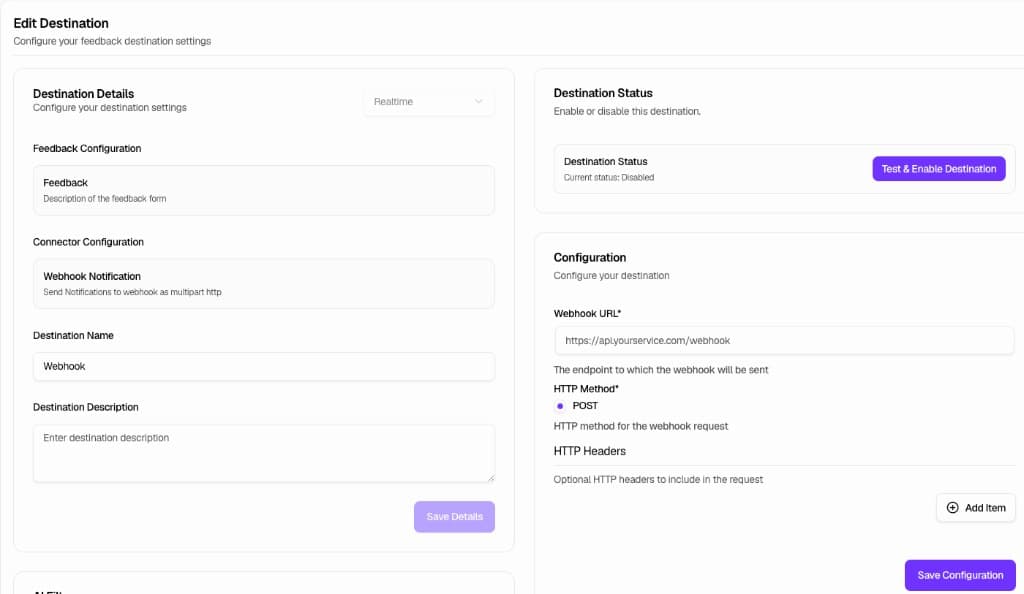Screen dimensions: 1024x594
Task: Click the Destination Description text area
Action: click(264, 454)
